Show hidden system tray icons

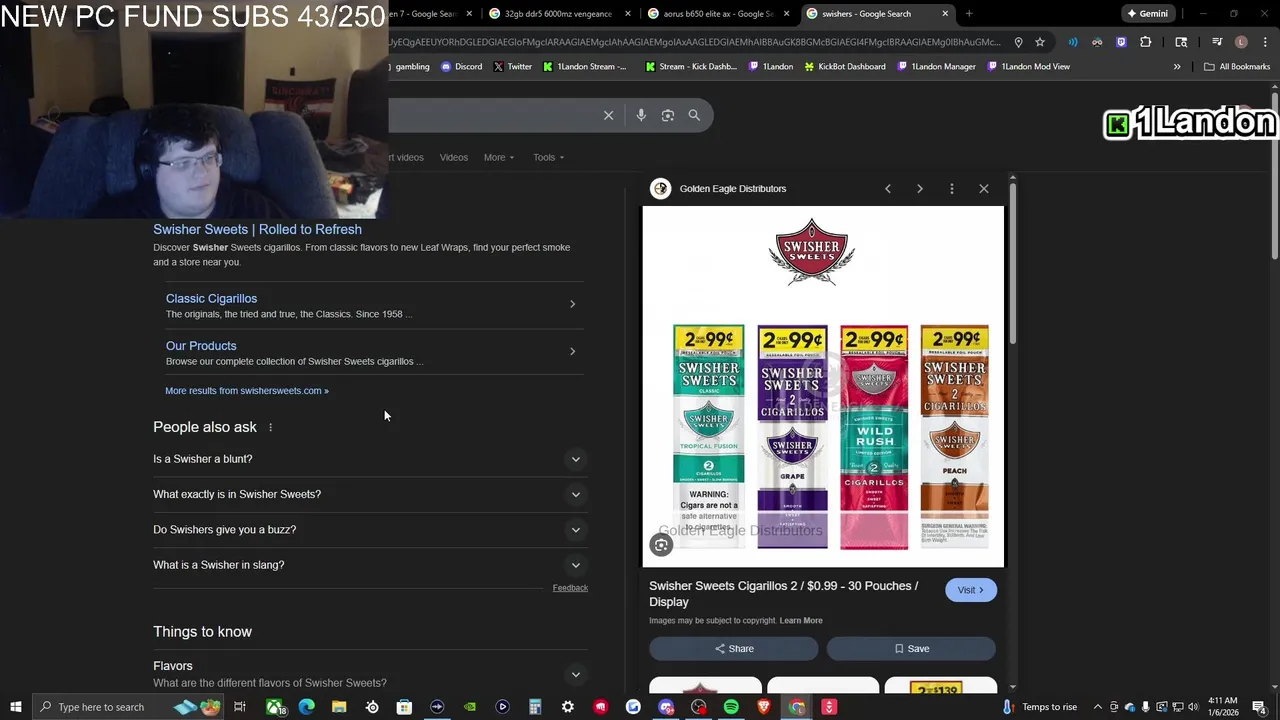1098,707
